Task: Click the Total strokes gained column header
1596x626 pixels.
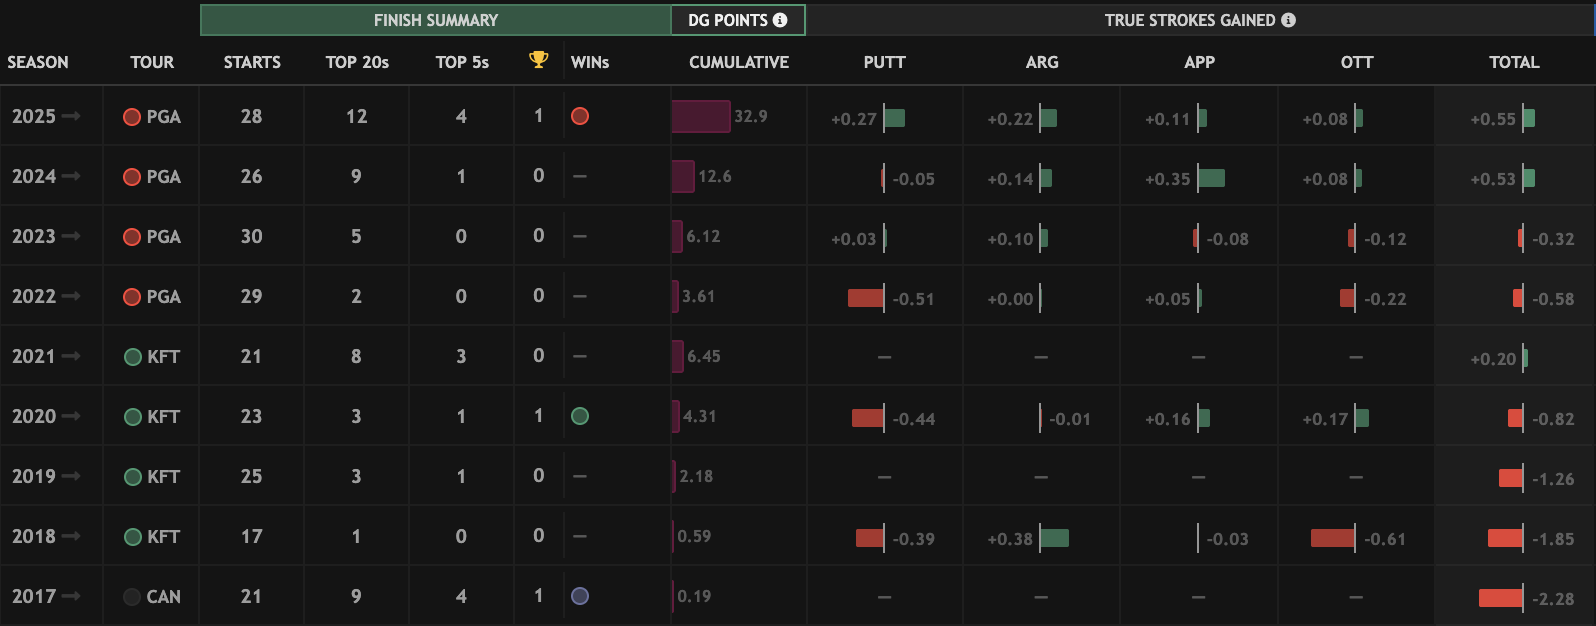Action: pyautogui.click(x=1514, y=62)
